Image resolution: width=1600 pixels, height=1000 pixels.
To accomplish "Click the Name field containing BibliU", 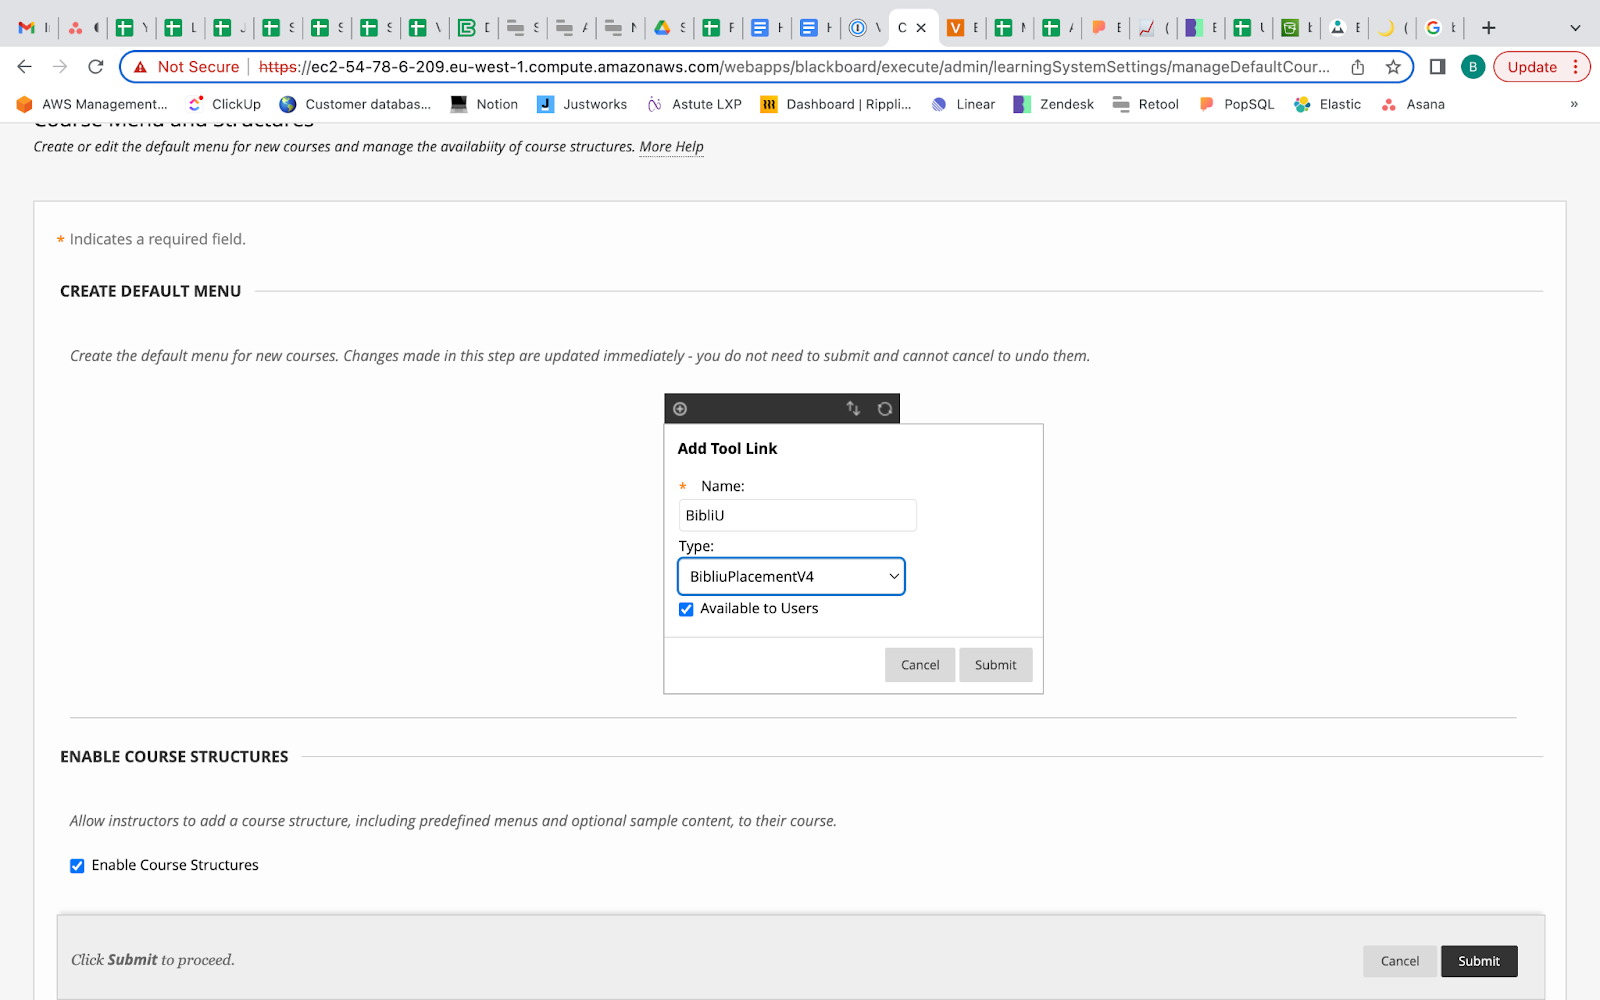I will pos(797,516).
